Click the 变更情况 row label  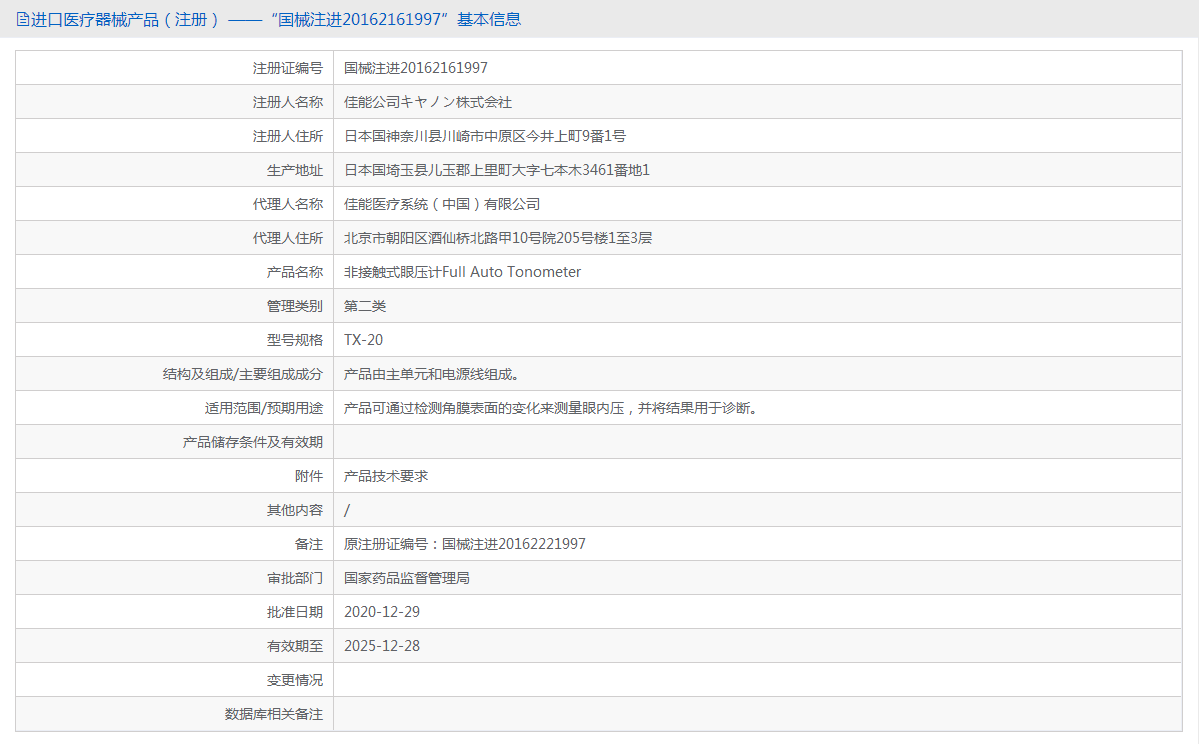294,681
